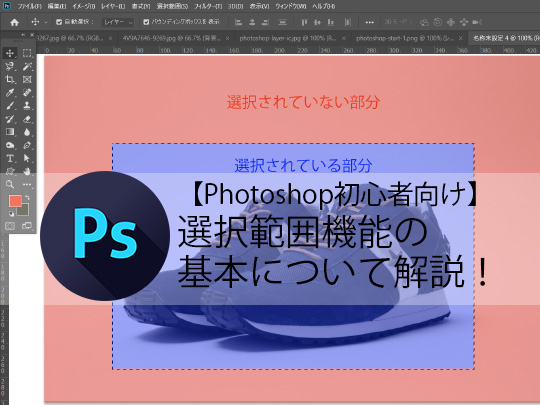The image size is (540, 405).
Task: Align vertical centers button
Action: coord(317,22)
